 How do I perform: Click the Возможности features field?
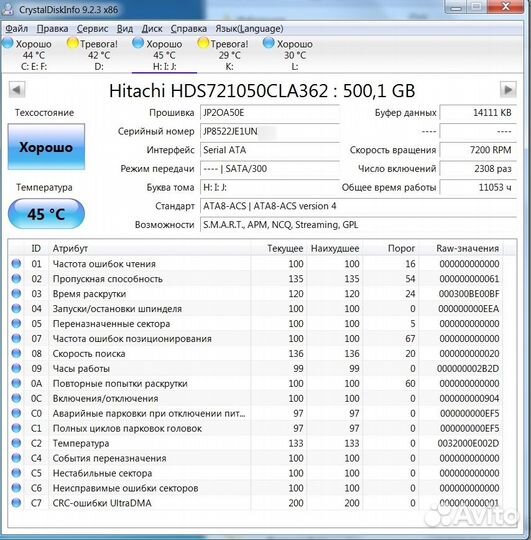click(358, 225)
